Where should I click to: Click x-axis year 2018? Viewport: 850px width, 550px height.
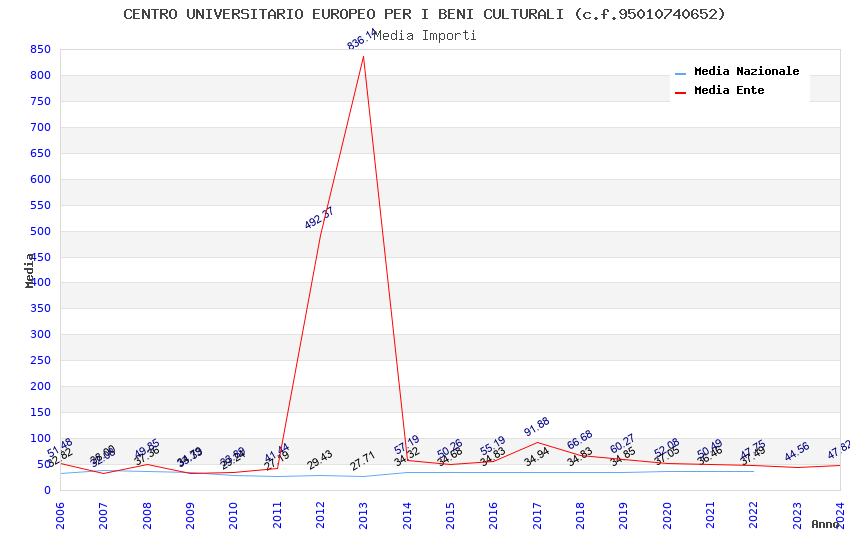click(581, 515)
